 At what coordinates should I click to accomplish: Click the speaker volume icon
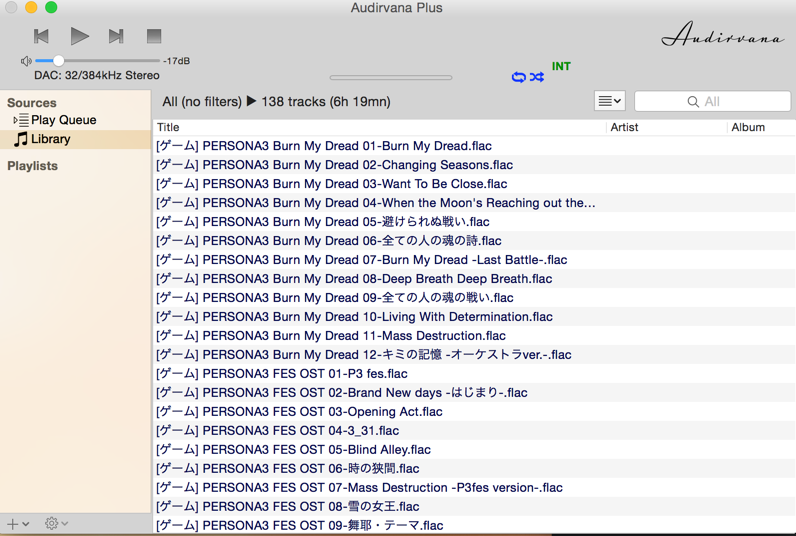[x=26, y=61]
